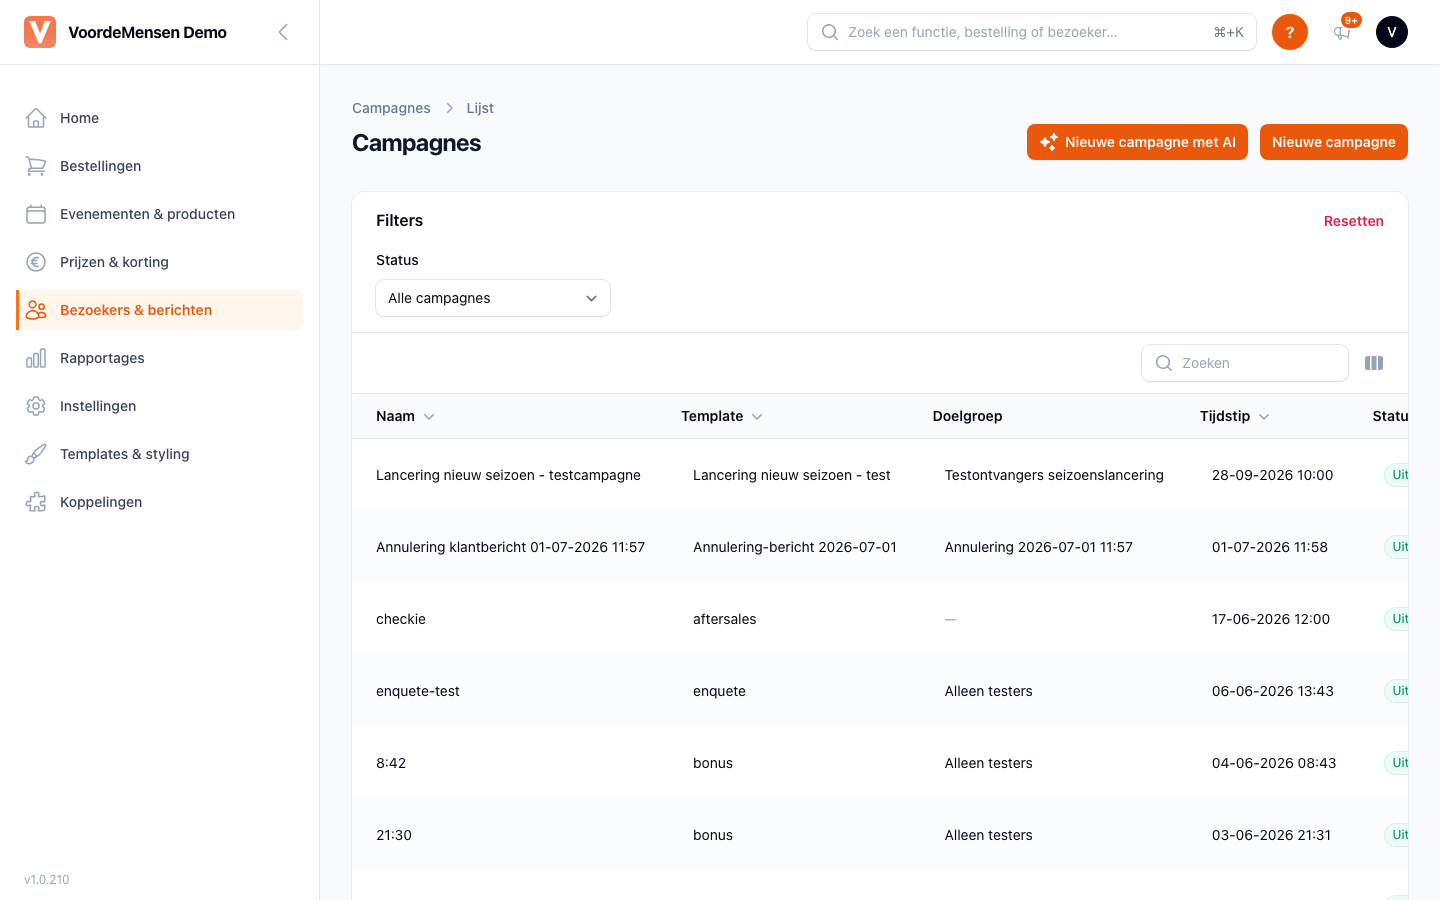Open Bestellingen in the sidebar
This screenshot has width=1440, height=900.
pos(160,166)
